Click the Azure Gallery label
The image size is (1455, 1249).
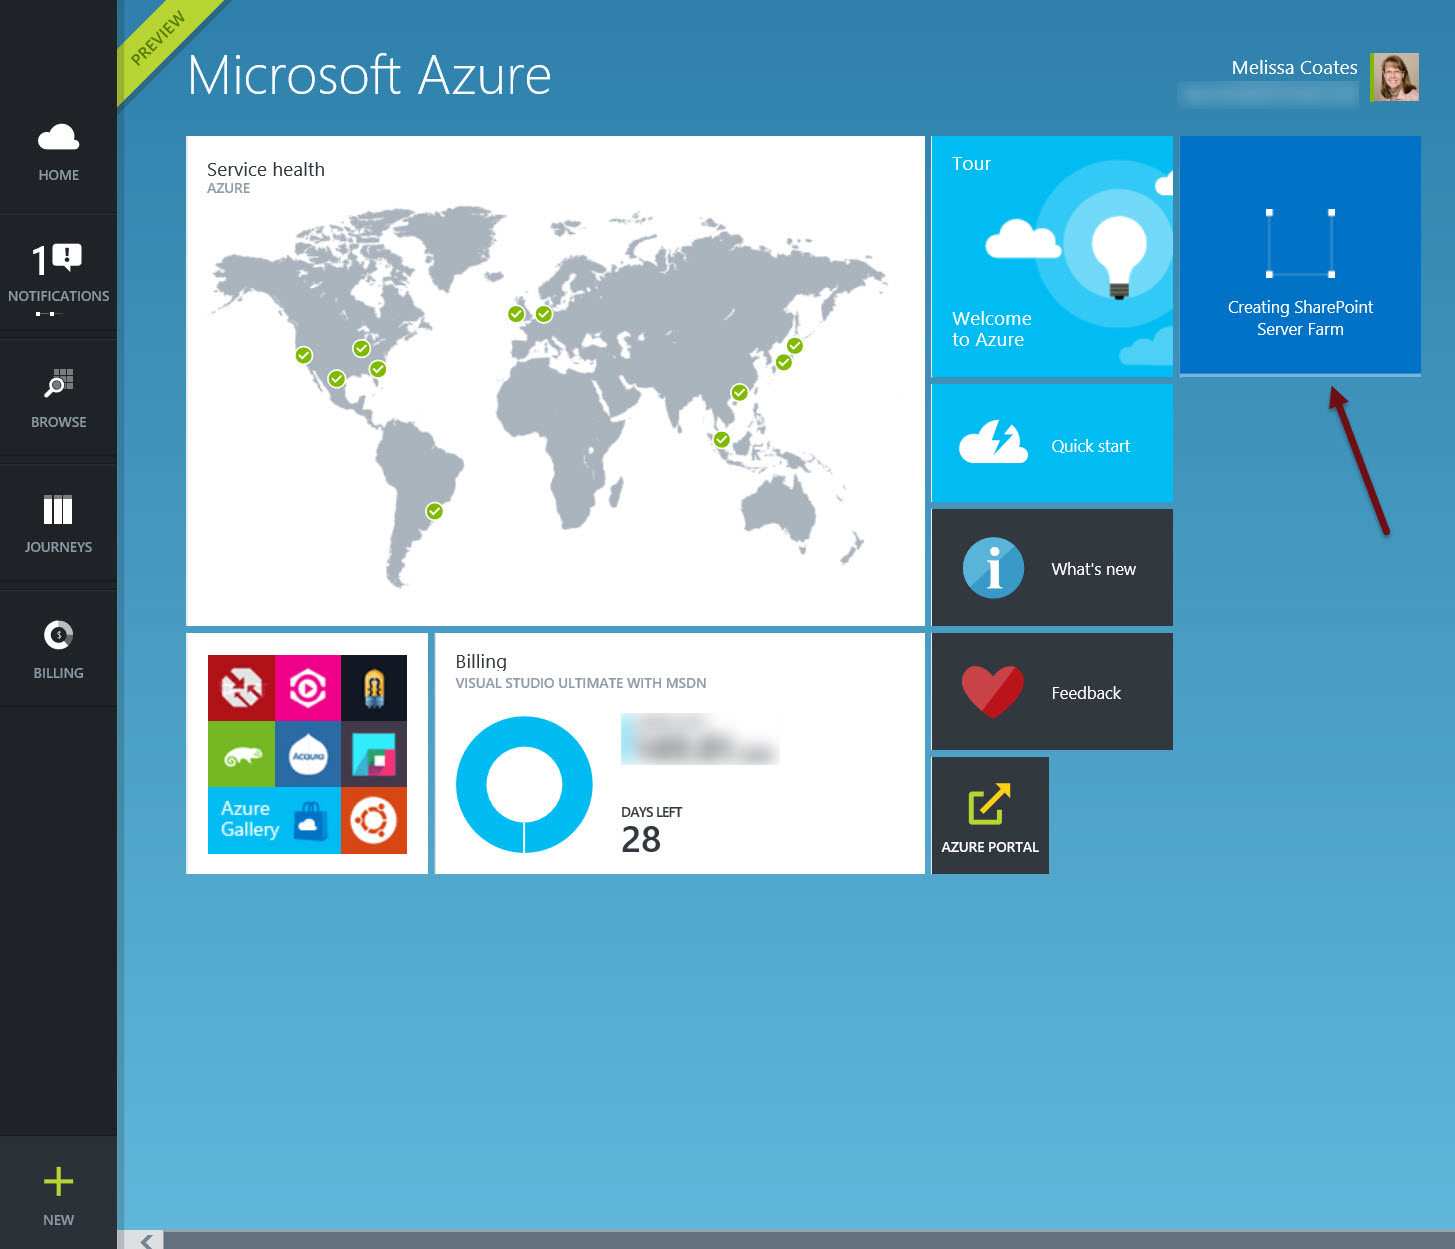pos(250,818)
